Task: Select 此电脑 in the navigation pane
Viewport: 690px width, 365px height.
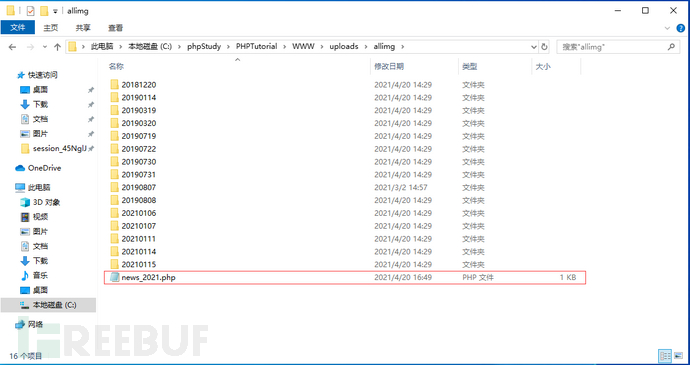Action: coord(39,188)
